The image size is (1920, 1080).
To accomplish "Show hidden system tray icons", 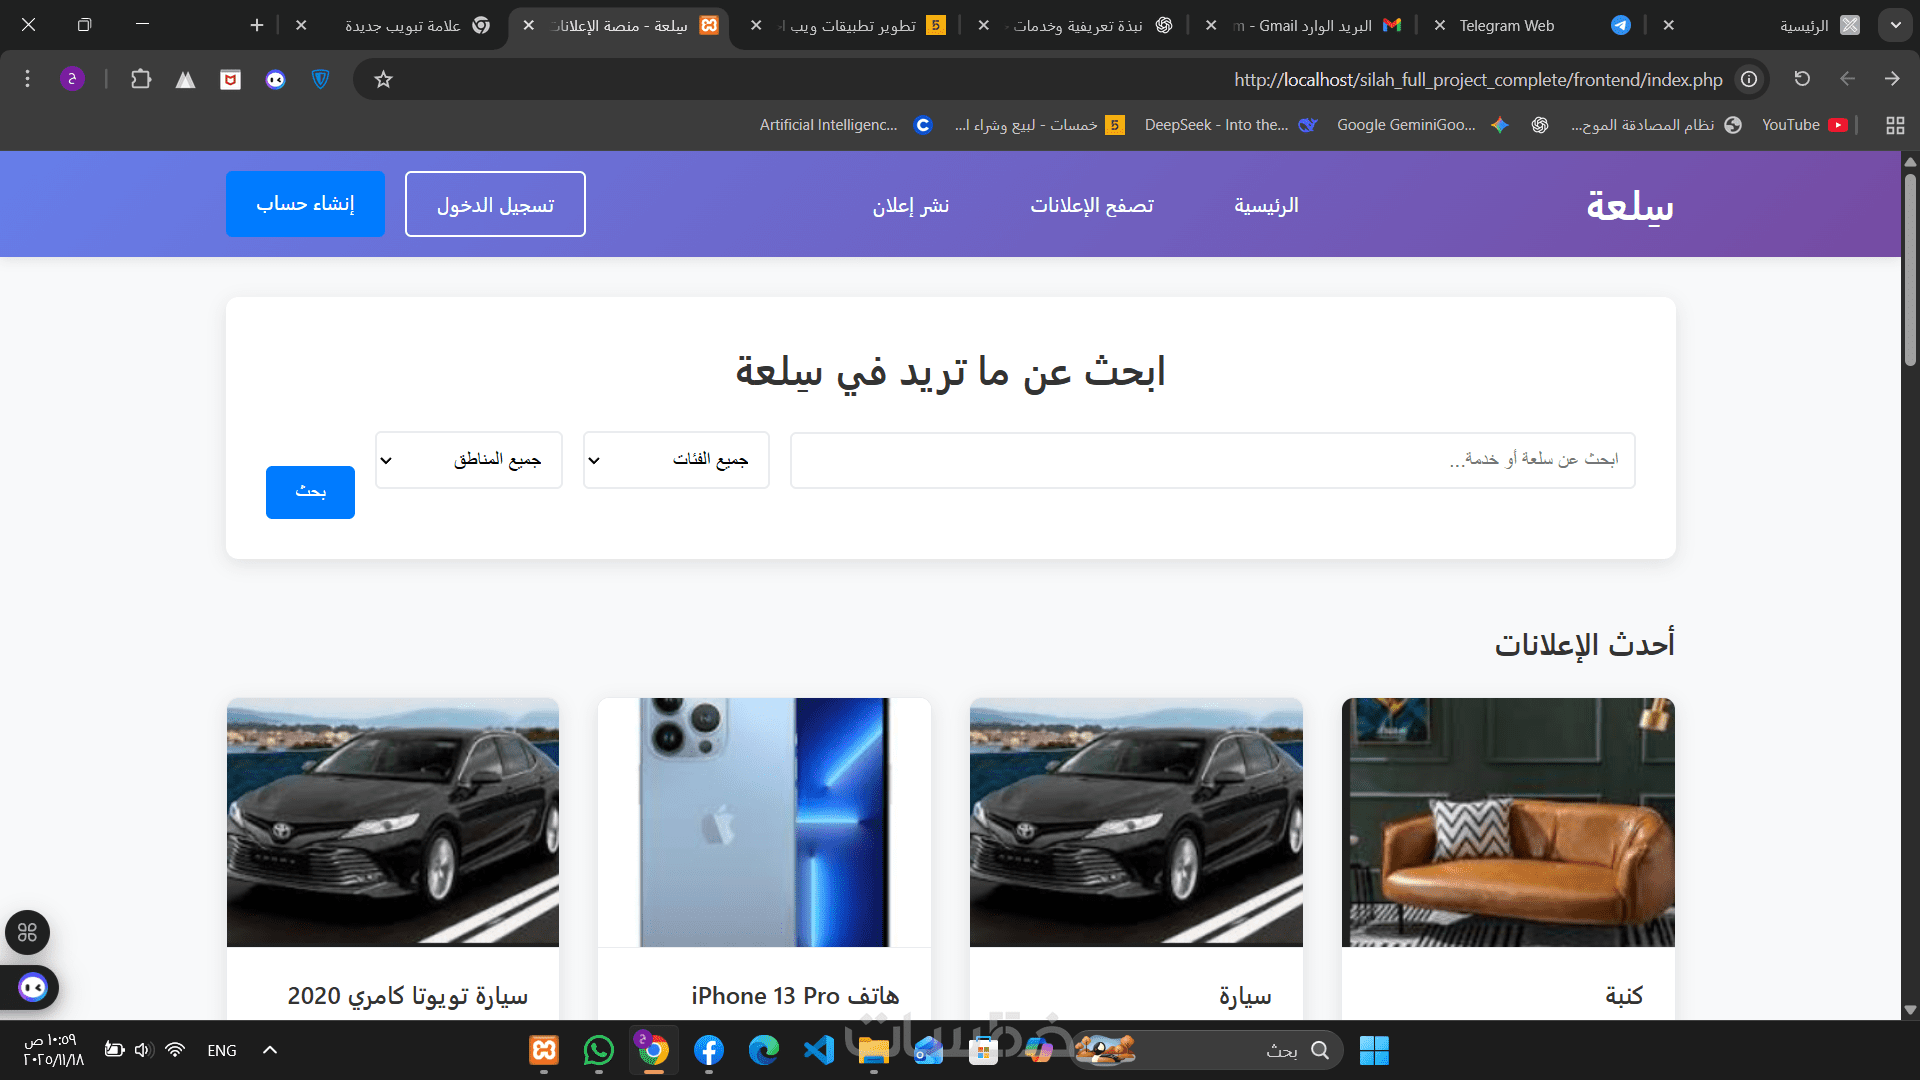I will (x=270, y=1050).
